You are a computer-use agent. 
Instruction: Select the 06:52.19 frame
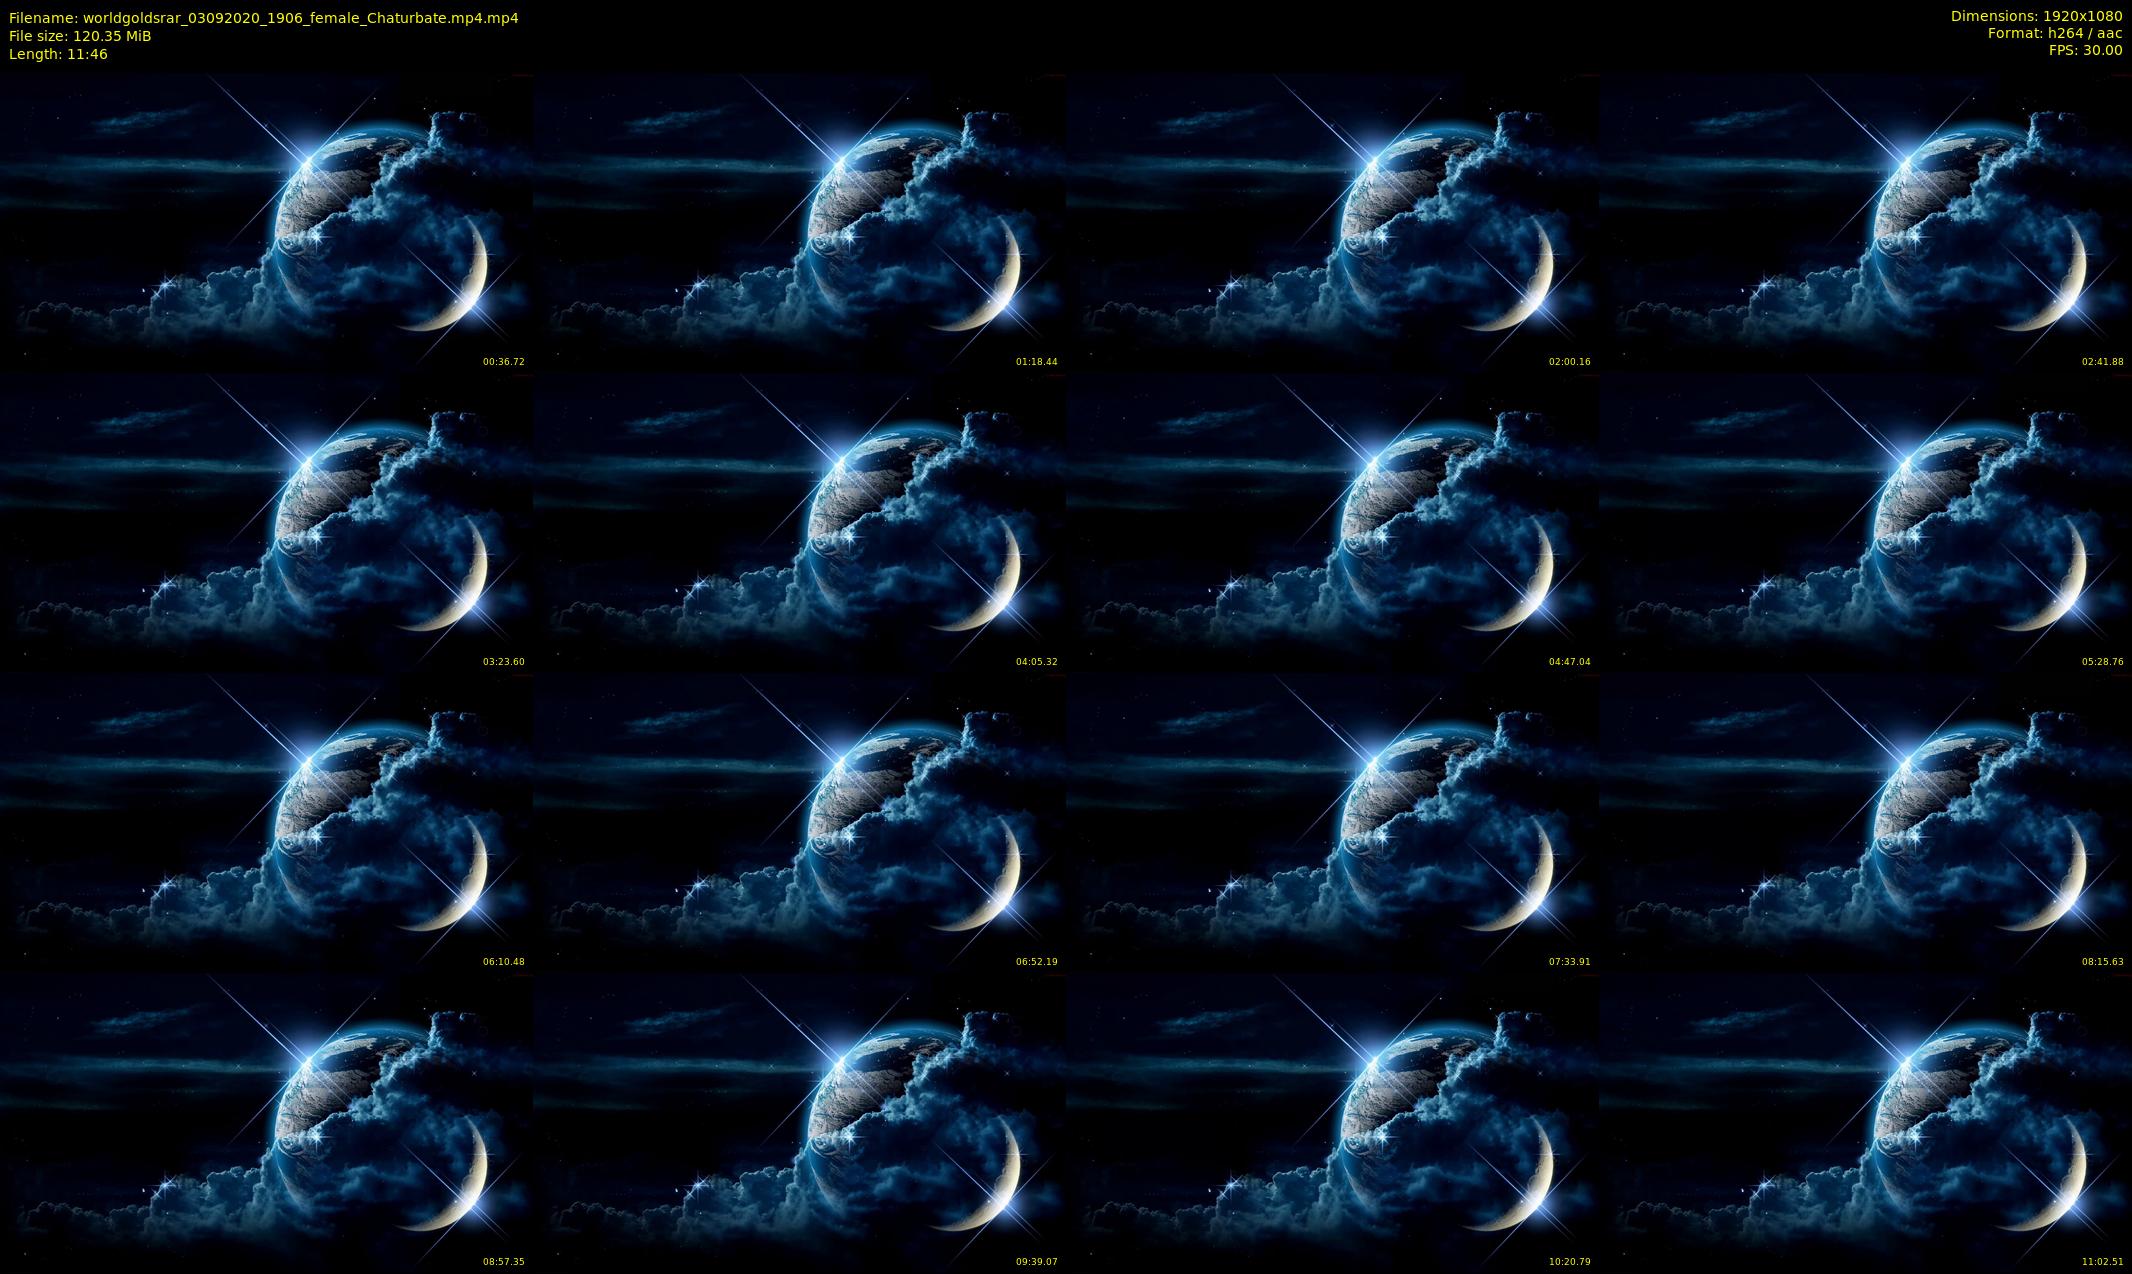(799, 822)
